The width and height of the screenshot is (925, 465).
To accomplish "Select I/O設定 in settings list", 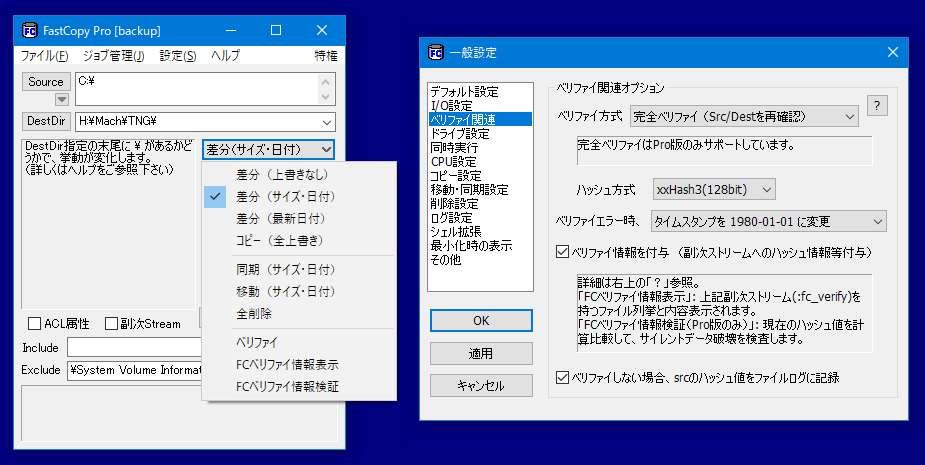I will click(480, 106).
